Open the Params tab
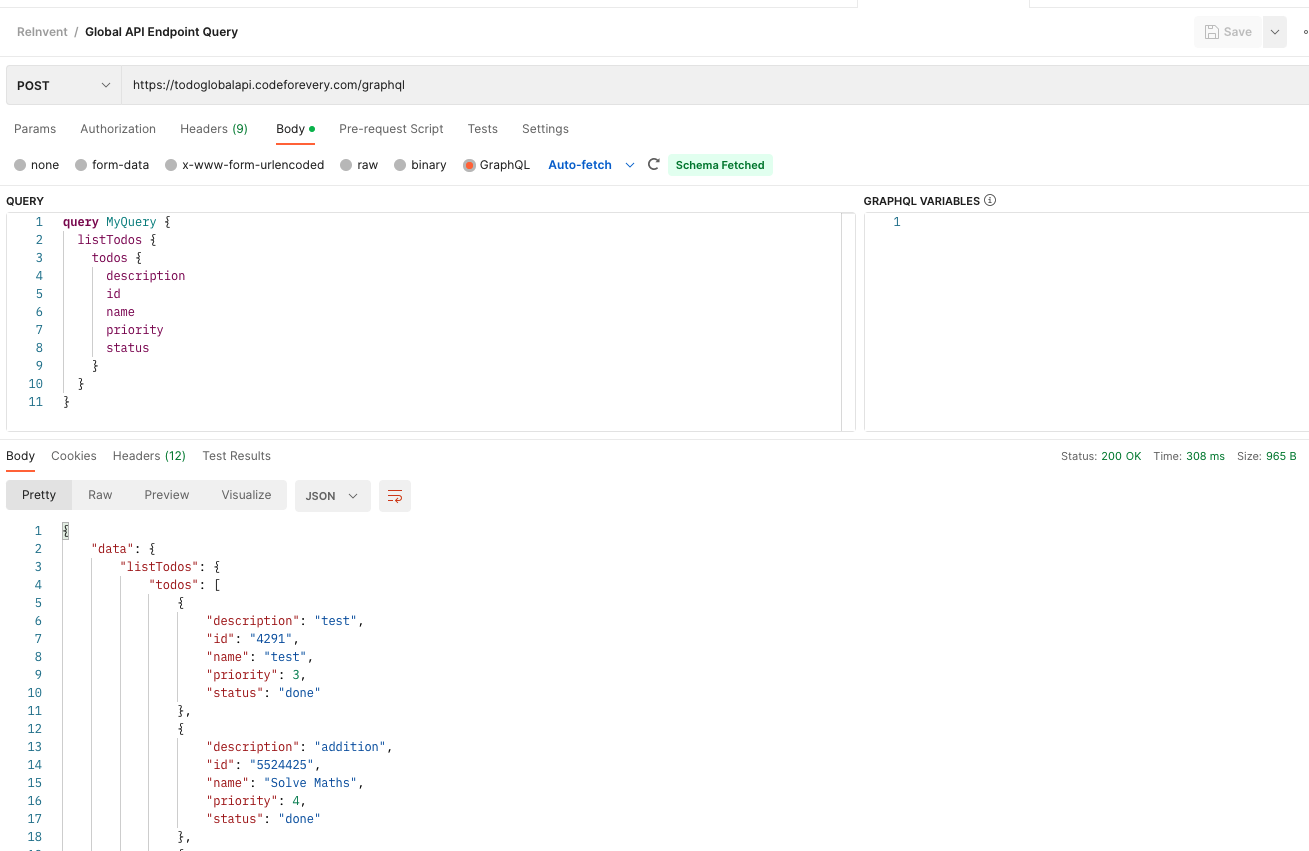Viewport: 1309px width, 851px height. (x=35, y=129)
